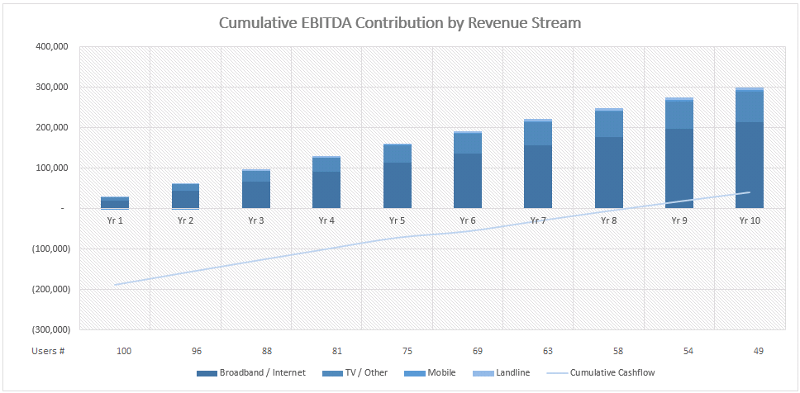
Task: Click the Yr 5 category label
Action: (x=396, y=220)
